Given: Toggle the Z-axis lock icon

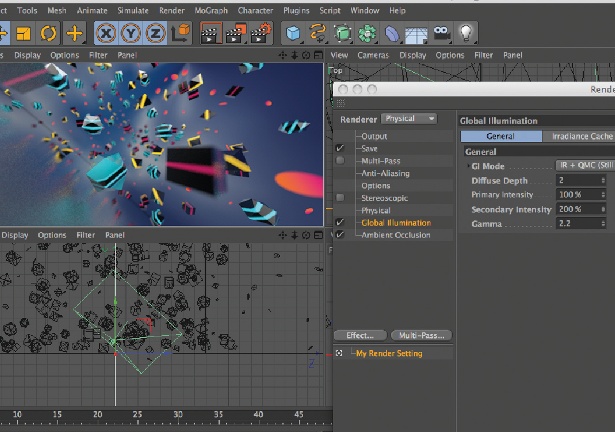Looking at the screenshot, I should 155,33.
